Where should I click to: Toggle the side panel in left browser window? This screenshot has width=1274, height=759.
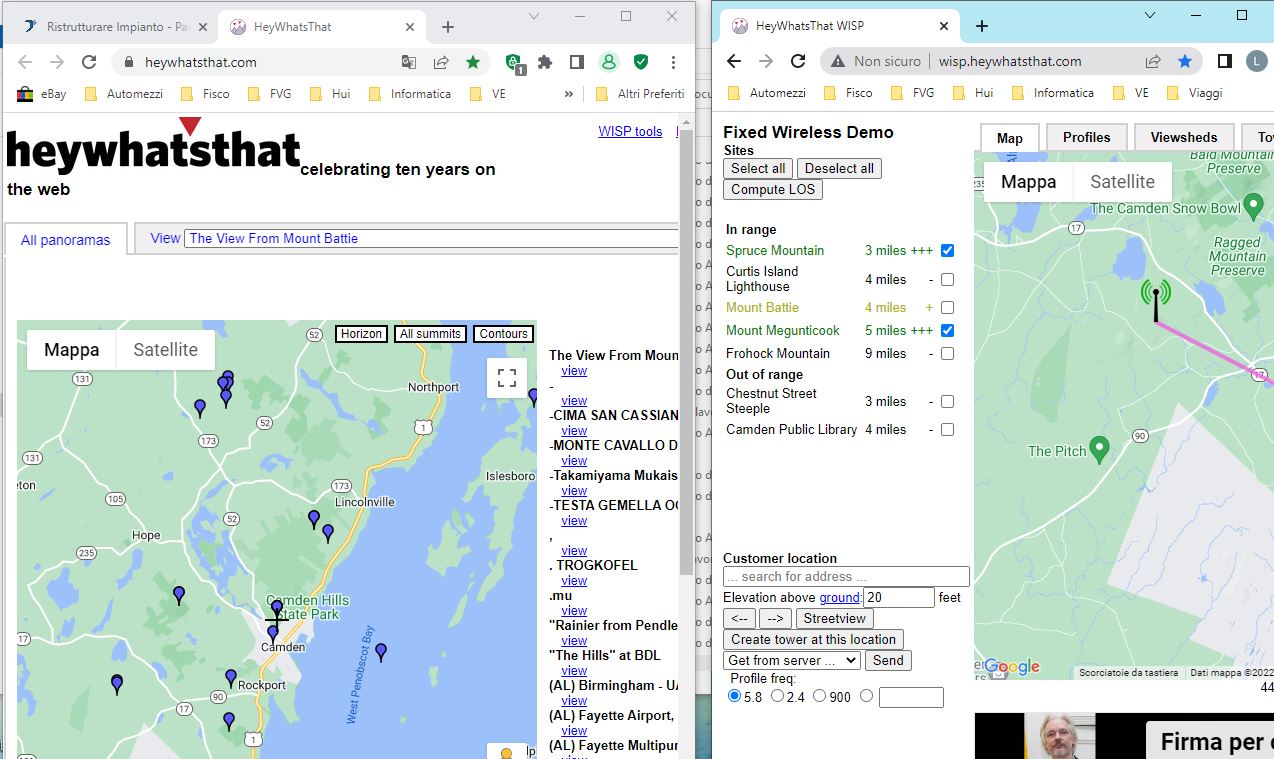(x=577, y=62)
